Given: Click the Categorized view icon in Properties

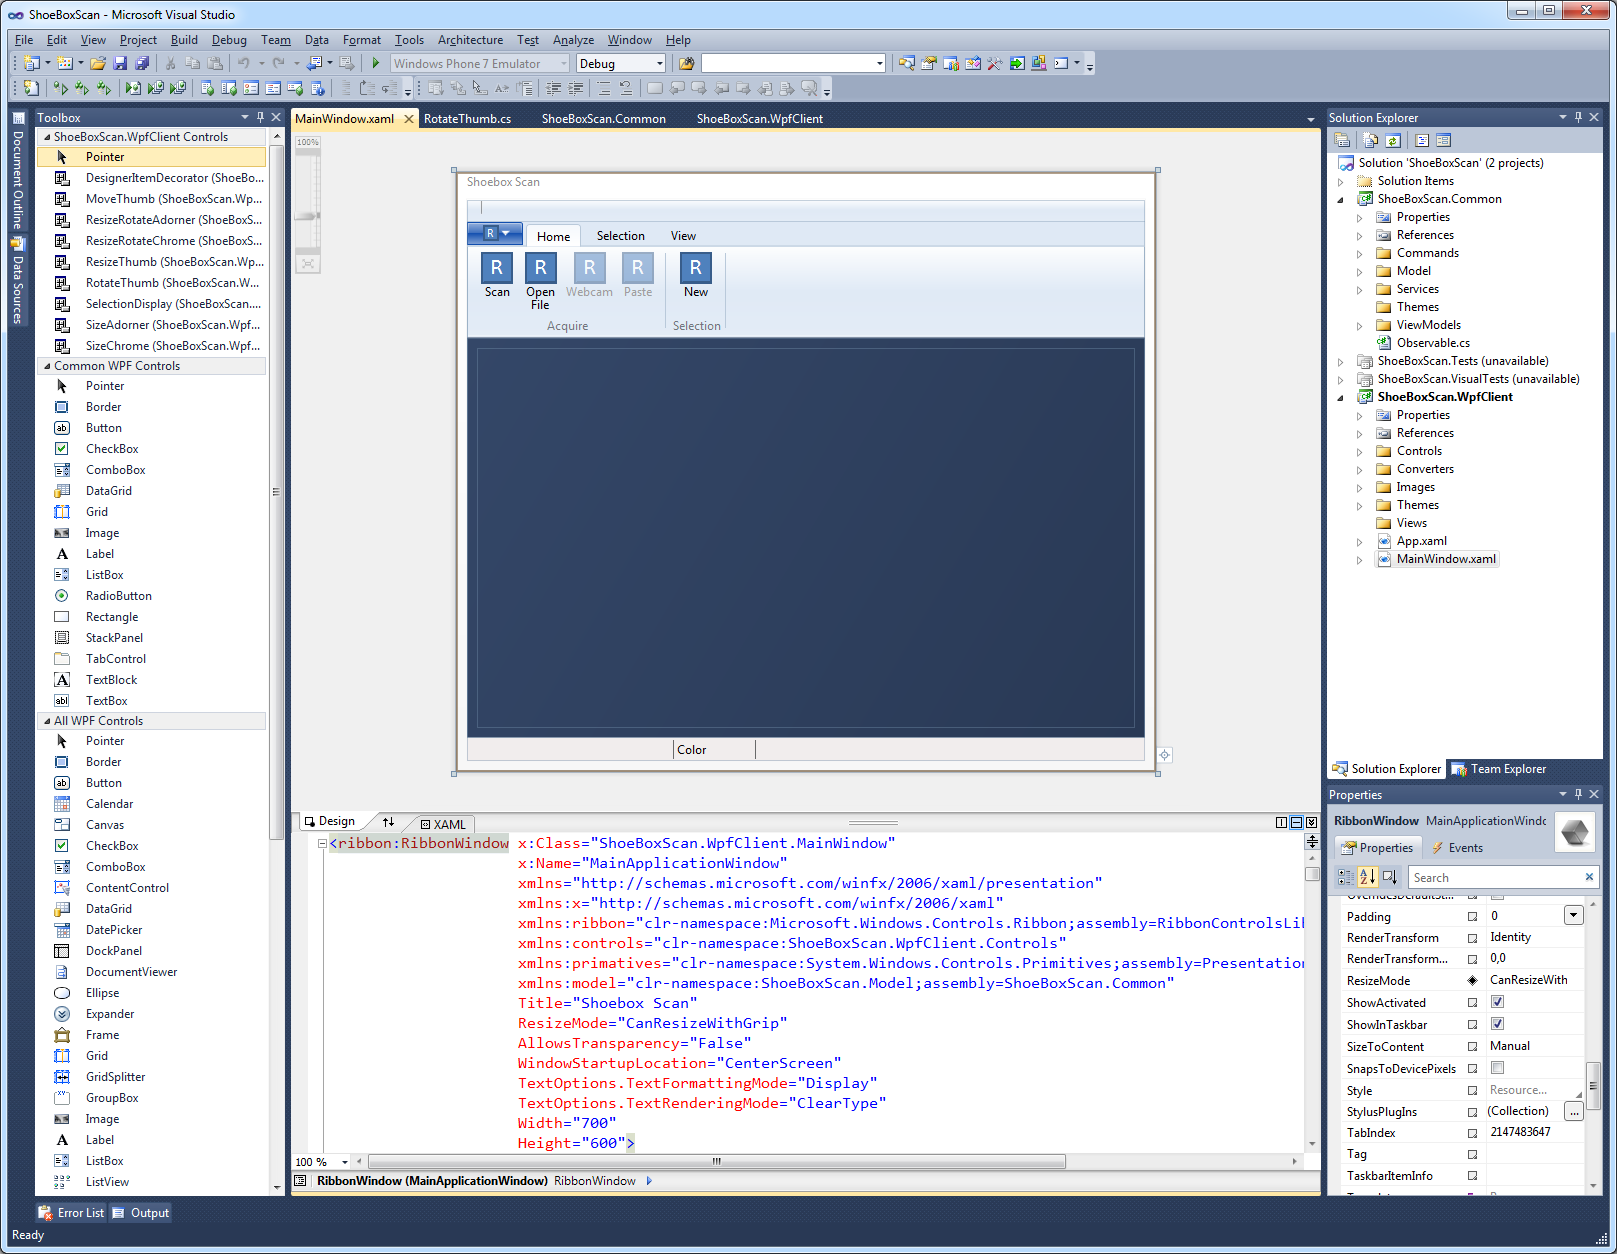Looking at the screenshot, I should [1345, 877].
